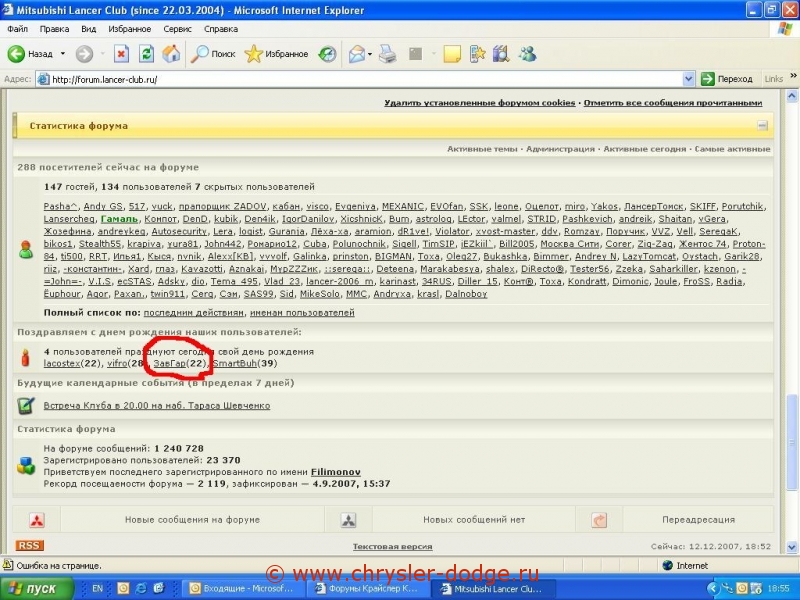Click status bar error warning icon

[8, 565]
